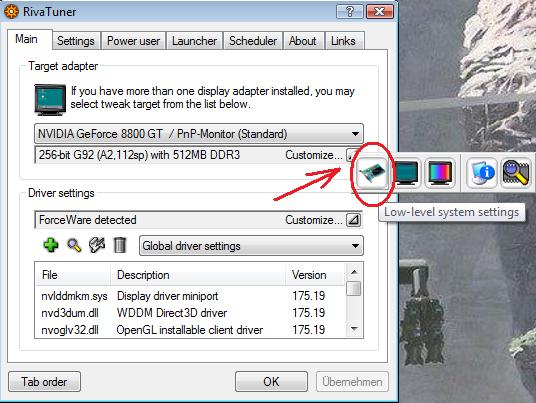The height and width of the screenshot is (403, 536).
Task: Select the nvoglv32.dll row
Action: 190,330
